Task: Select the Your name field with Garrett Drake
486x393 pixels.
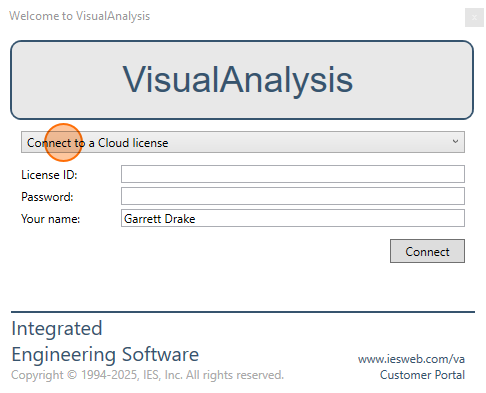Action: (293, 218)
